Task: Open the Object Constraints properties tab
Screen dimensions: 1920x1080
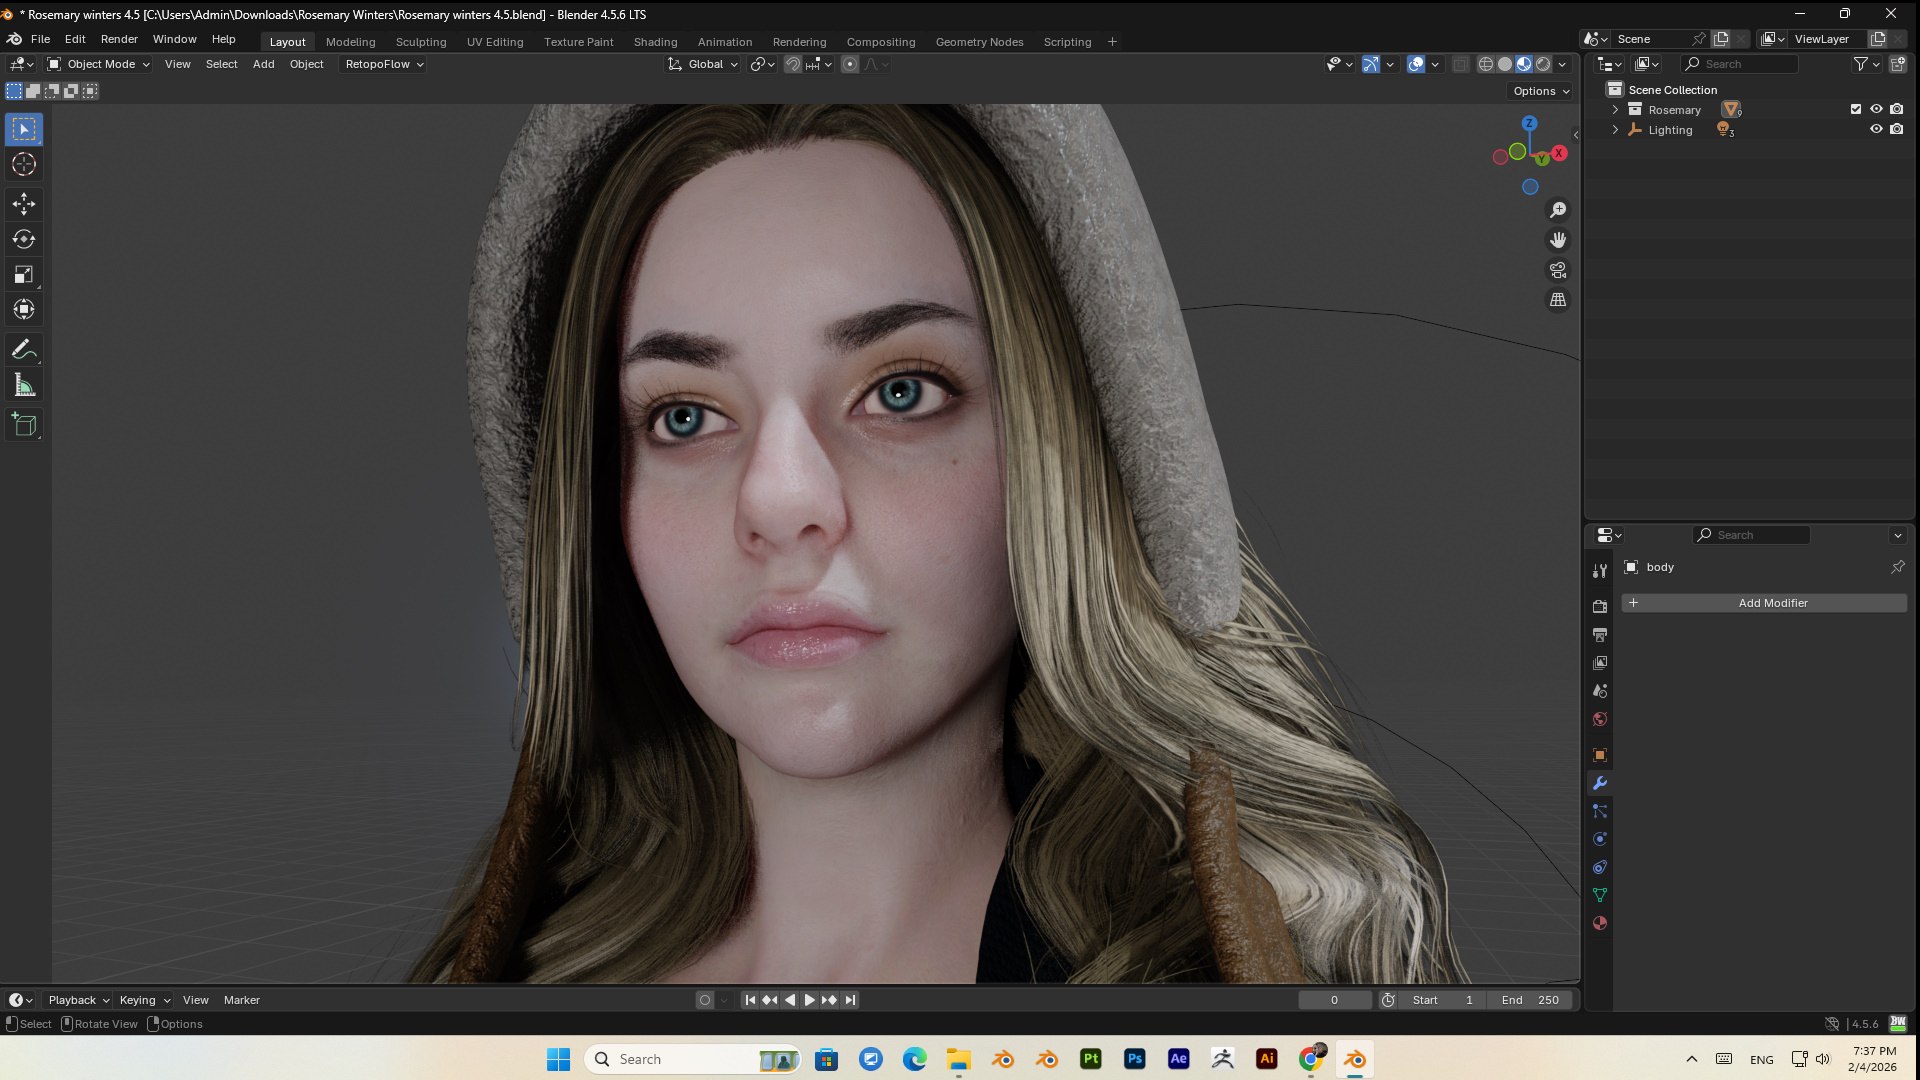Action: click(1600, 867)
